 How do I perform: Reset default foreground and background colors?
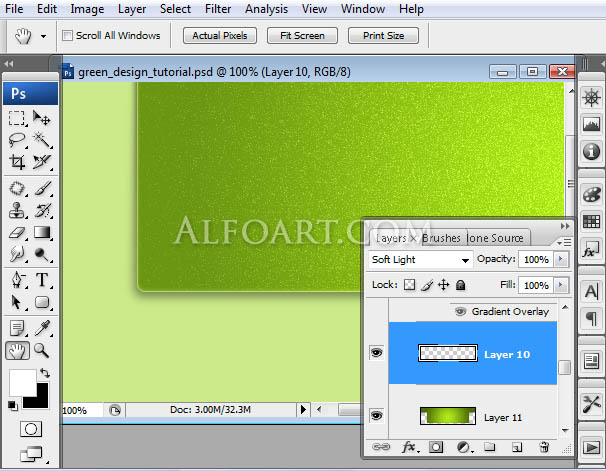[12, 406]
